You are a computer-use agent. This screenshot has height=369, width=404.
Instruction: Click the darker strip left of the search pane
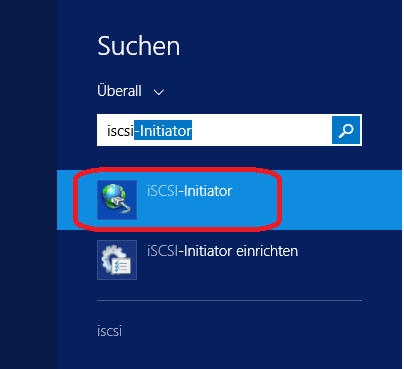[28, 184]
